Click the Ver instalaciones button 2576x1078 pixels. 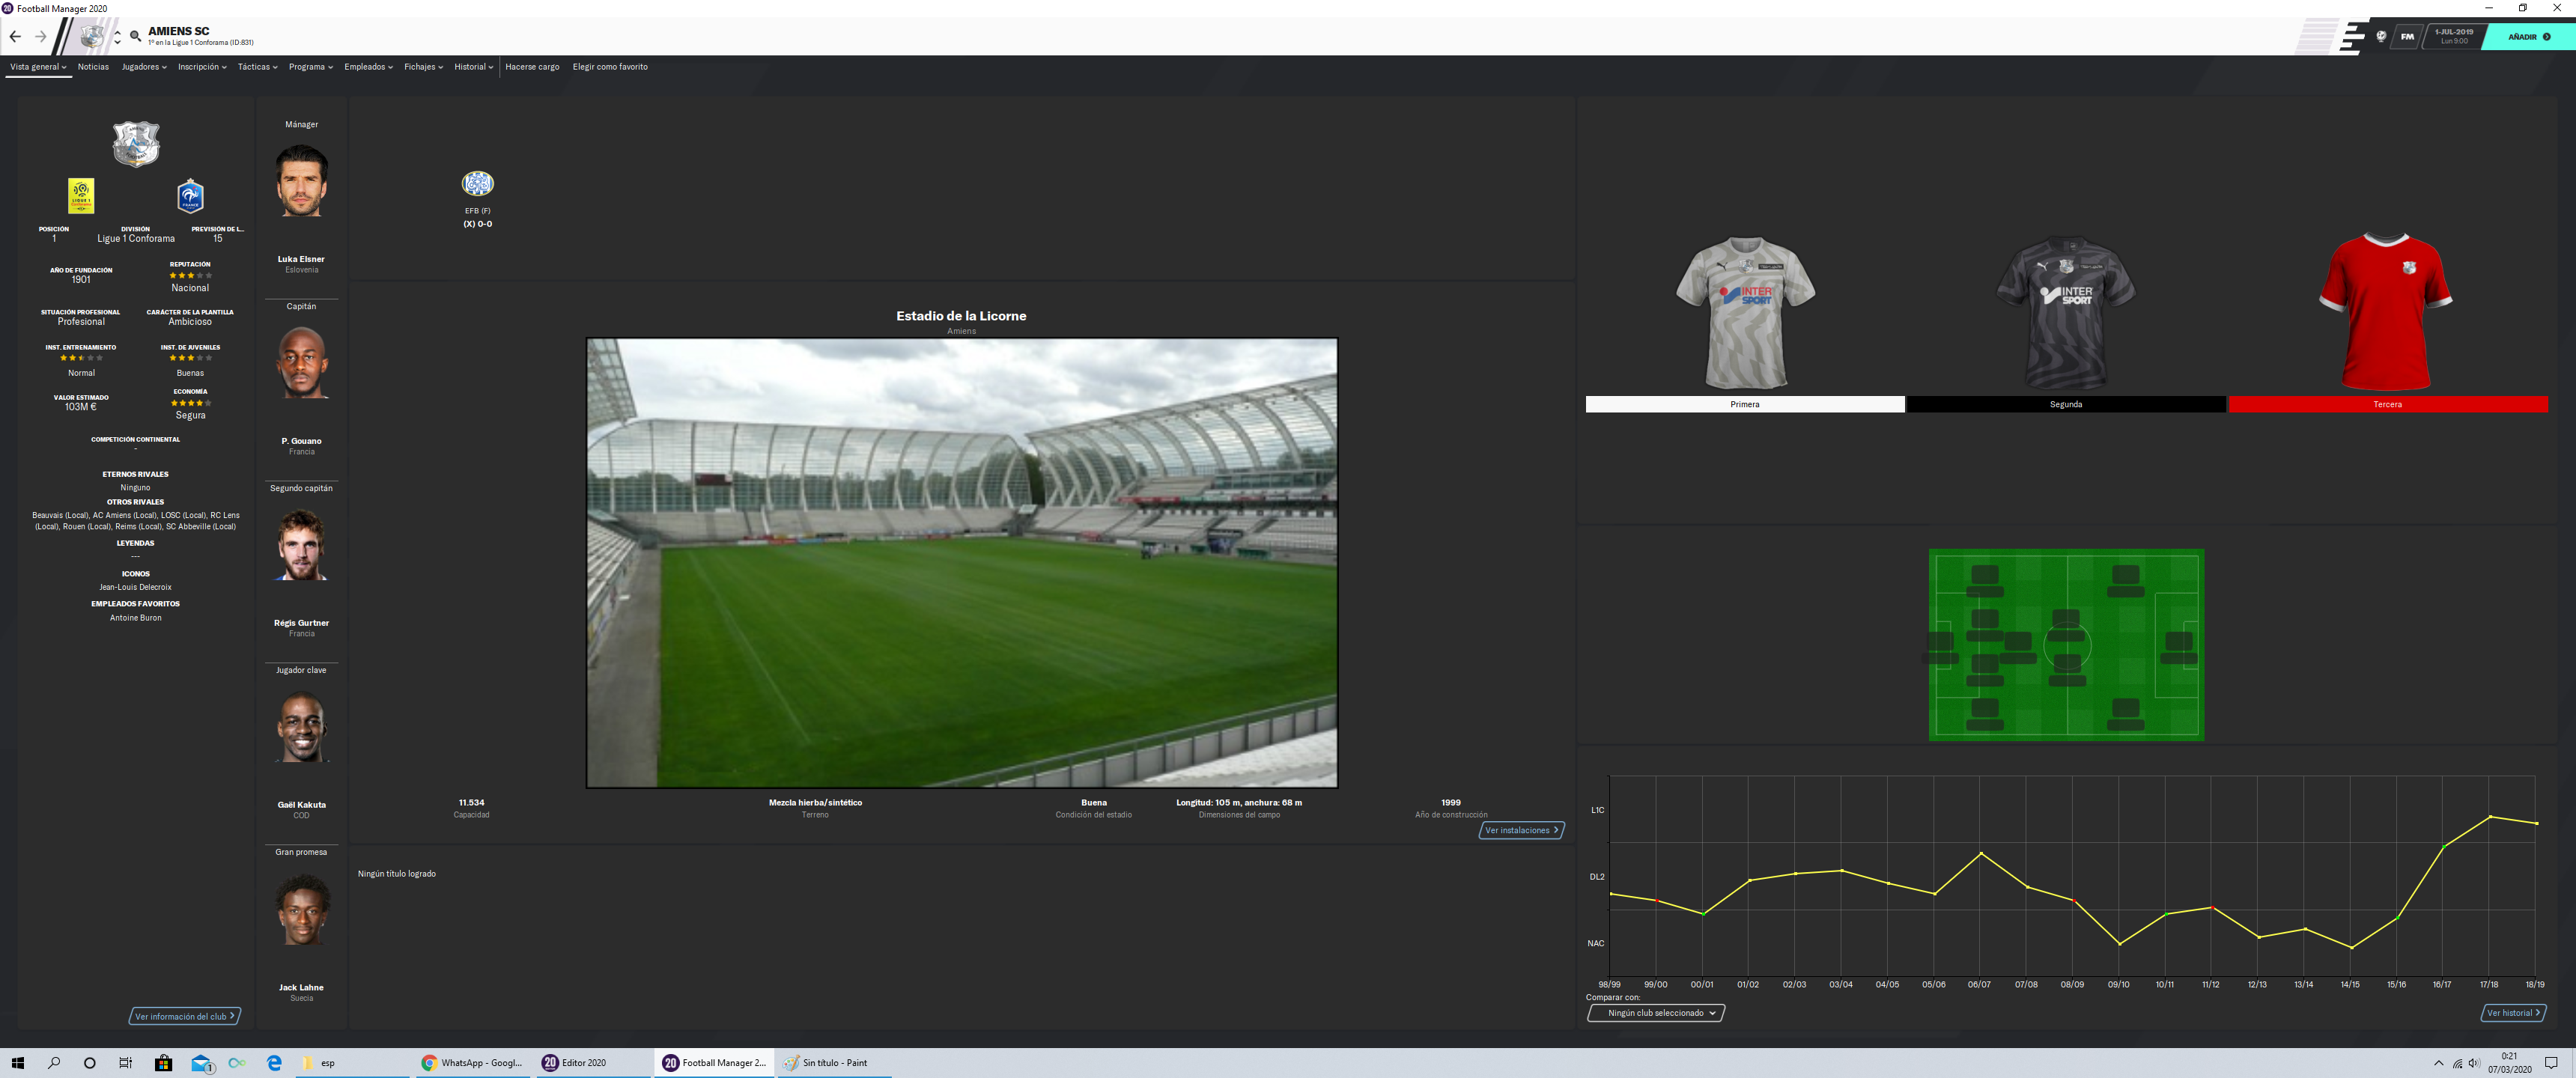(1521, 830)
